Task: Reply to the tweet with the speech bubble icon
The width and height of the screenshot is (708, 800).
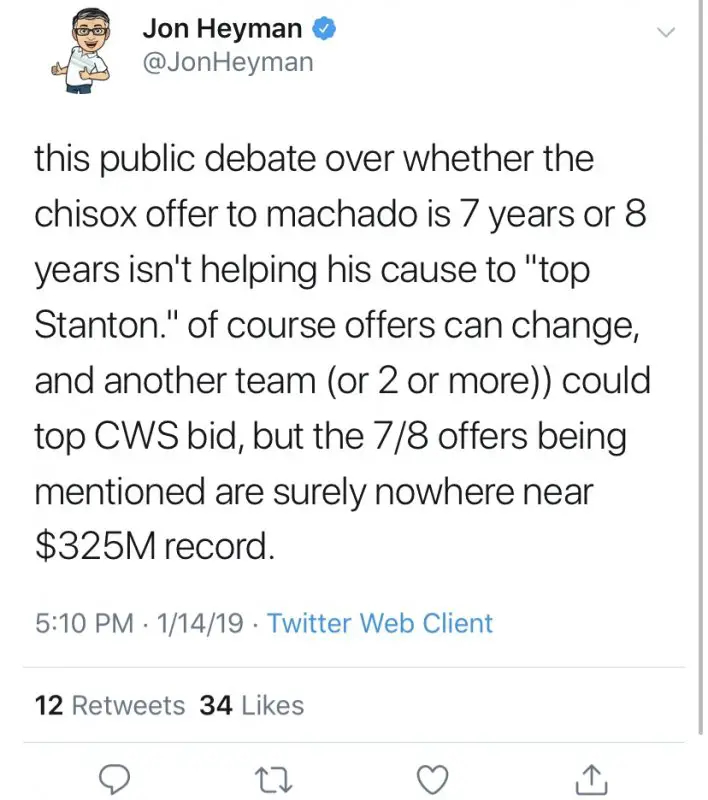Action: pos(117,776)
